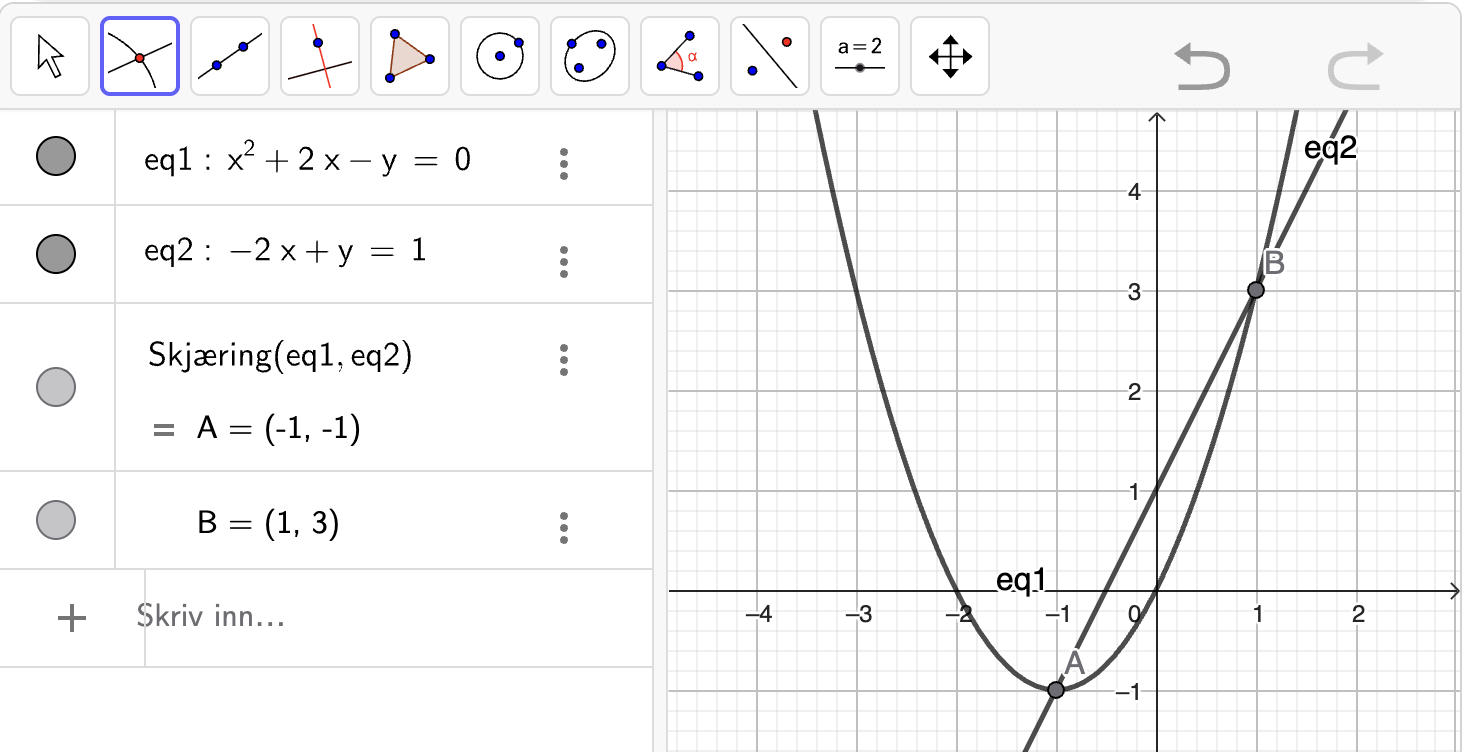Click the eq2 label on the graph

[1330, 149]
